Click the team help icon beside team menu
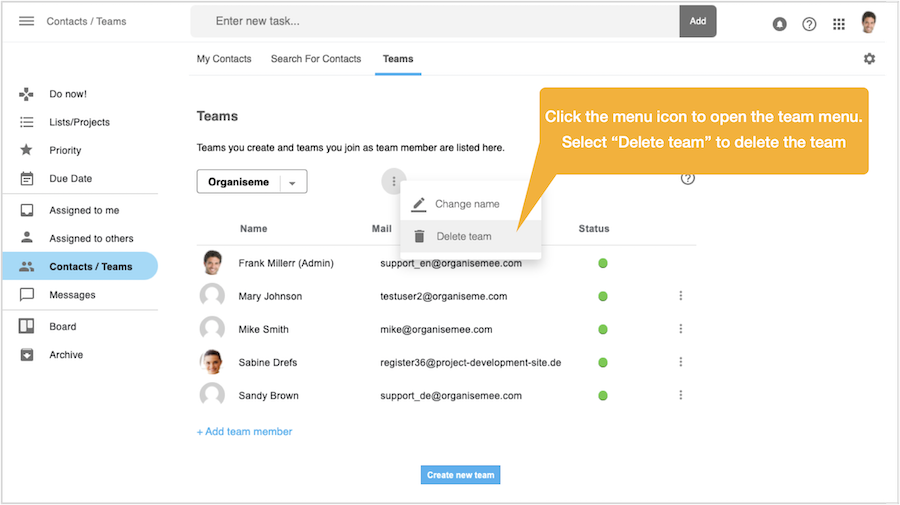The height and width of the screenshot is (505, 900). (x=687, y=179)
